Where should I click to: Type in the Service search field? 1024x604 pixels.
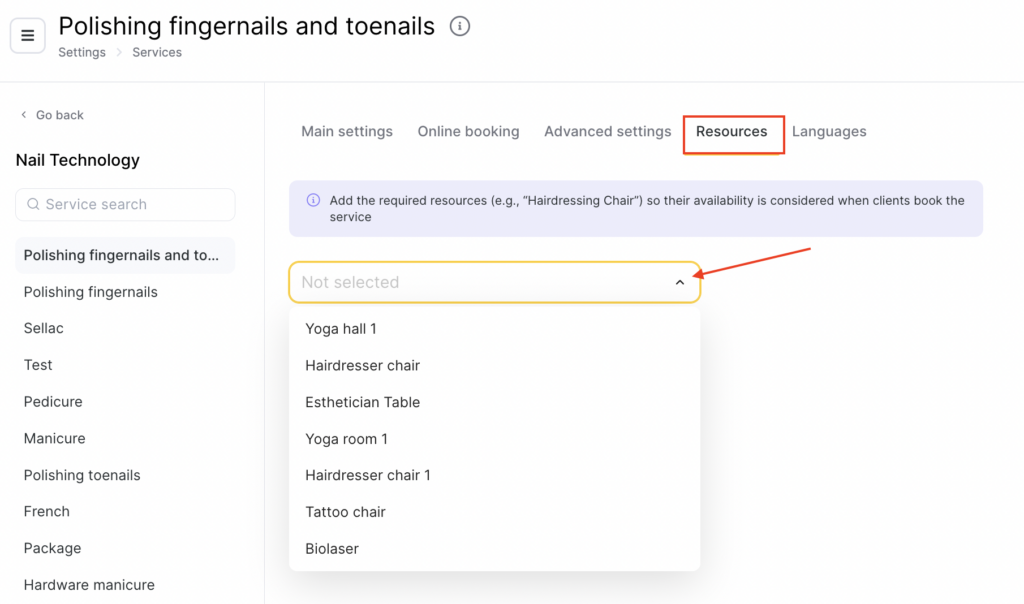tap(135, 204)
